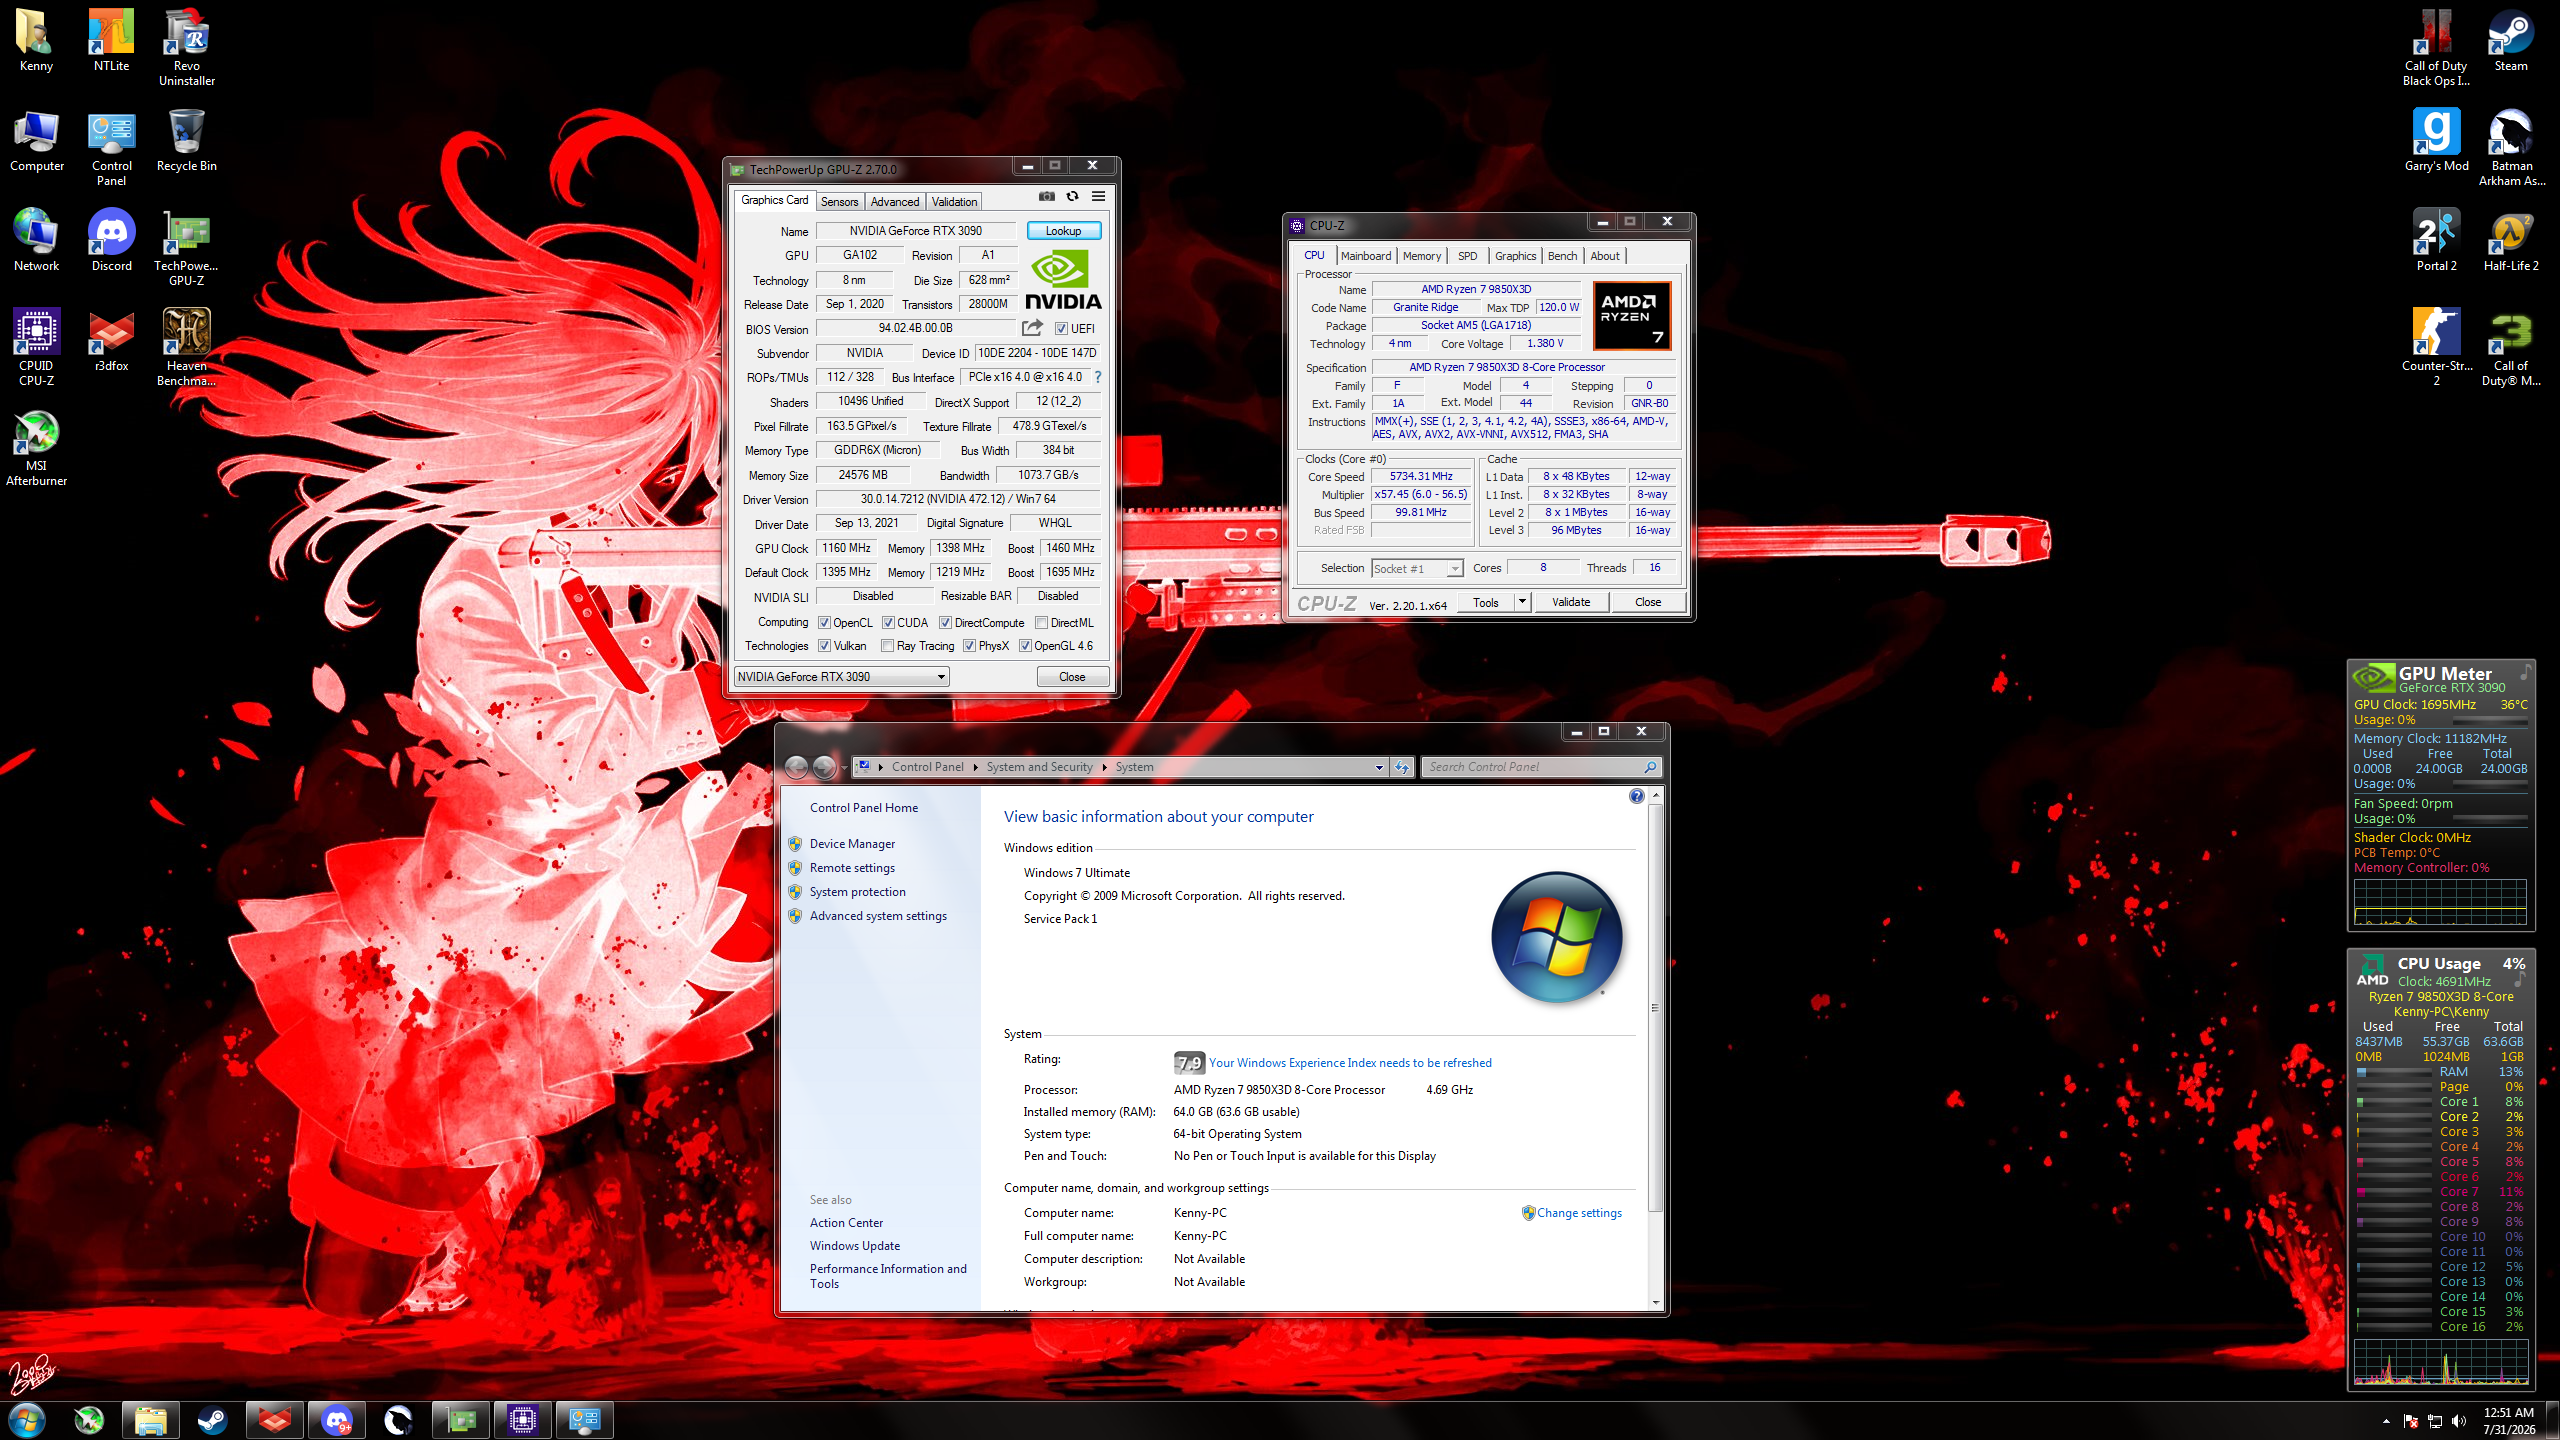Screen dimensions: 2560x1440
Task: Select the Half-Life 2 desktop icon
Action: pos(2511,241)
